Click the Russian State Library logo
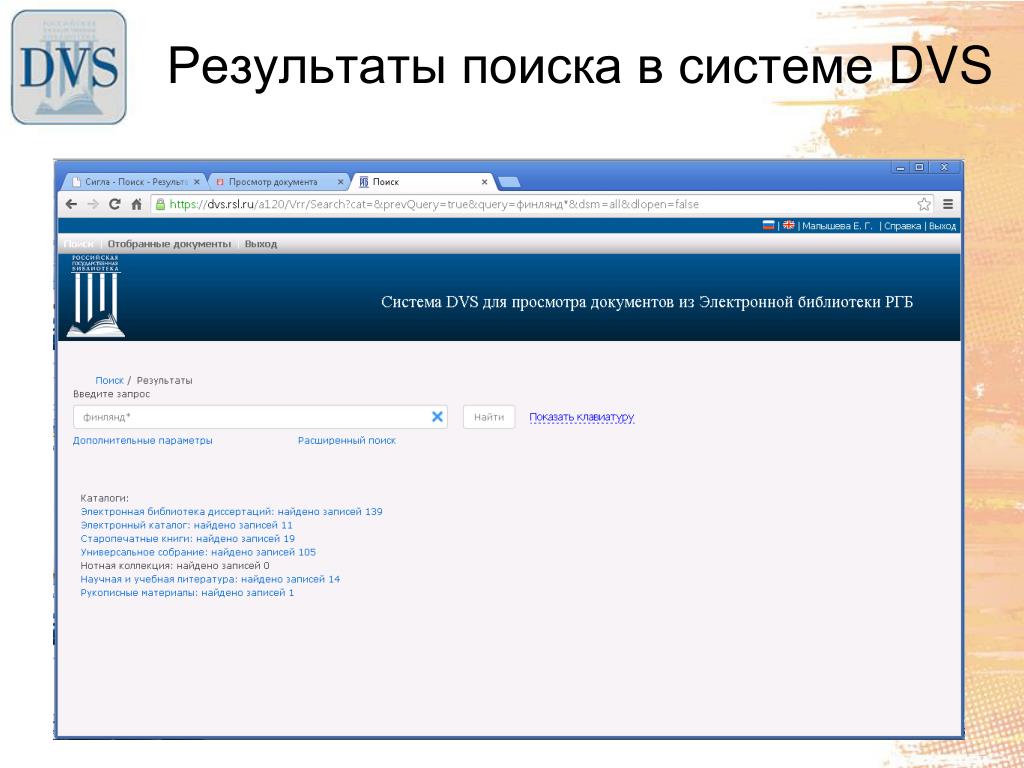The width and height of the screenshot is (1024, 768). click(95, 296)
